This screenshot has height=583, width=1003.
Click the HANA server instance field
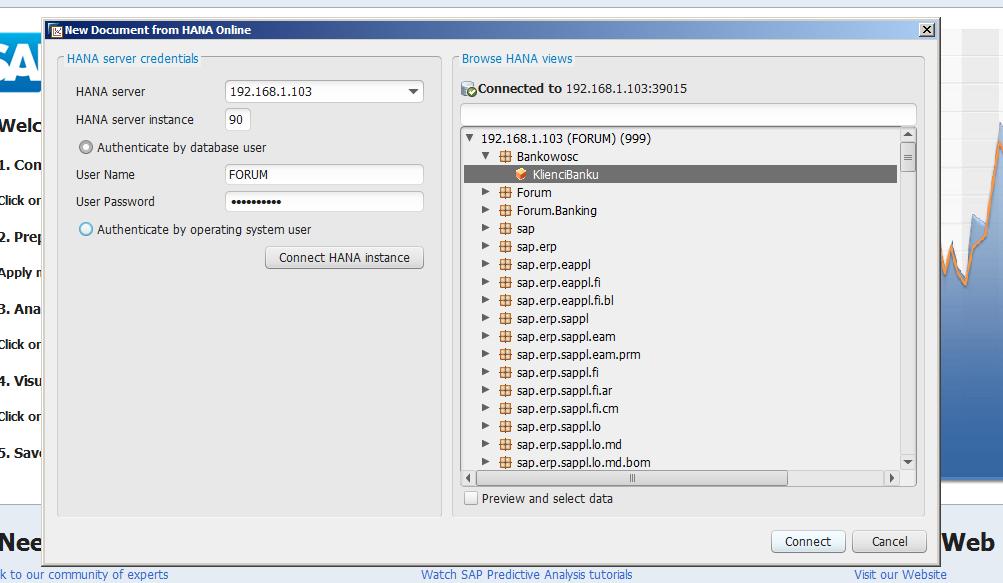click(x=237, y=120)
